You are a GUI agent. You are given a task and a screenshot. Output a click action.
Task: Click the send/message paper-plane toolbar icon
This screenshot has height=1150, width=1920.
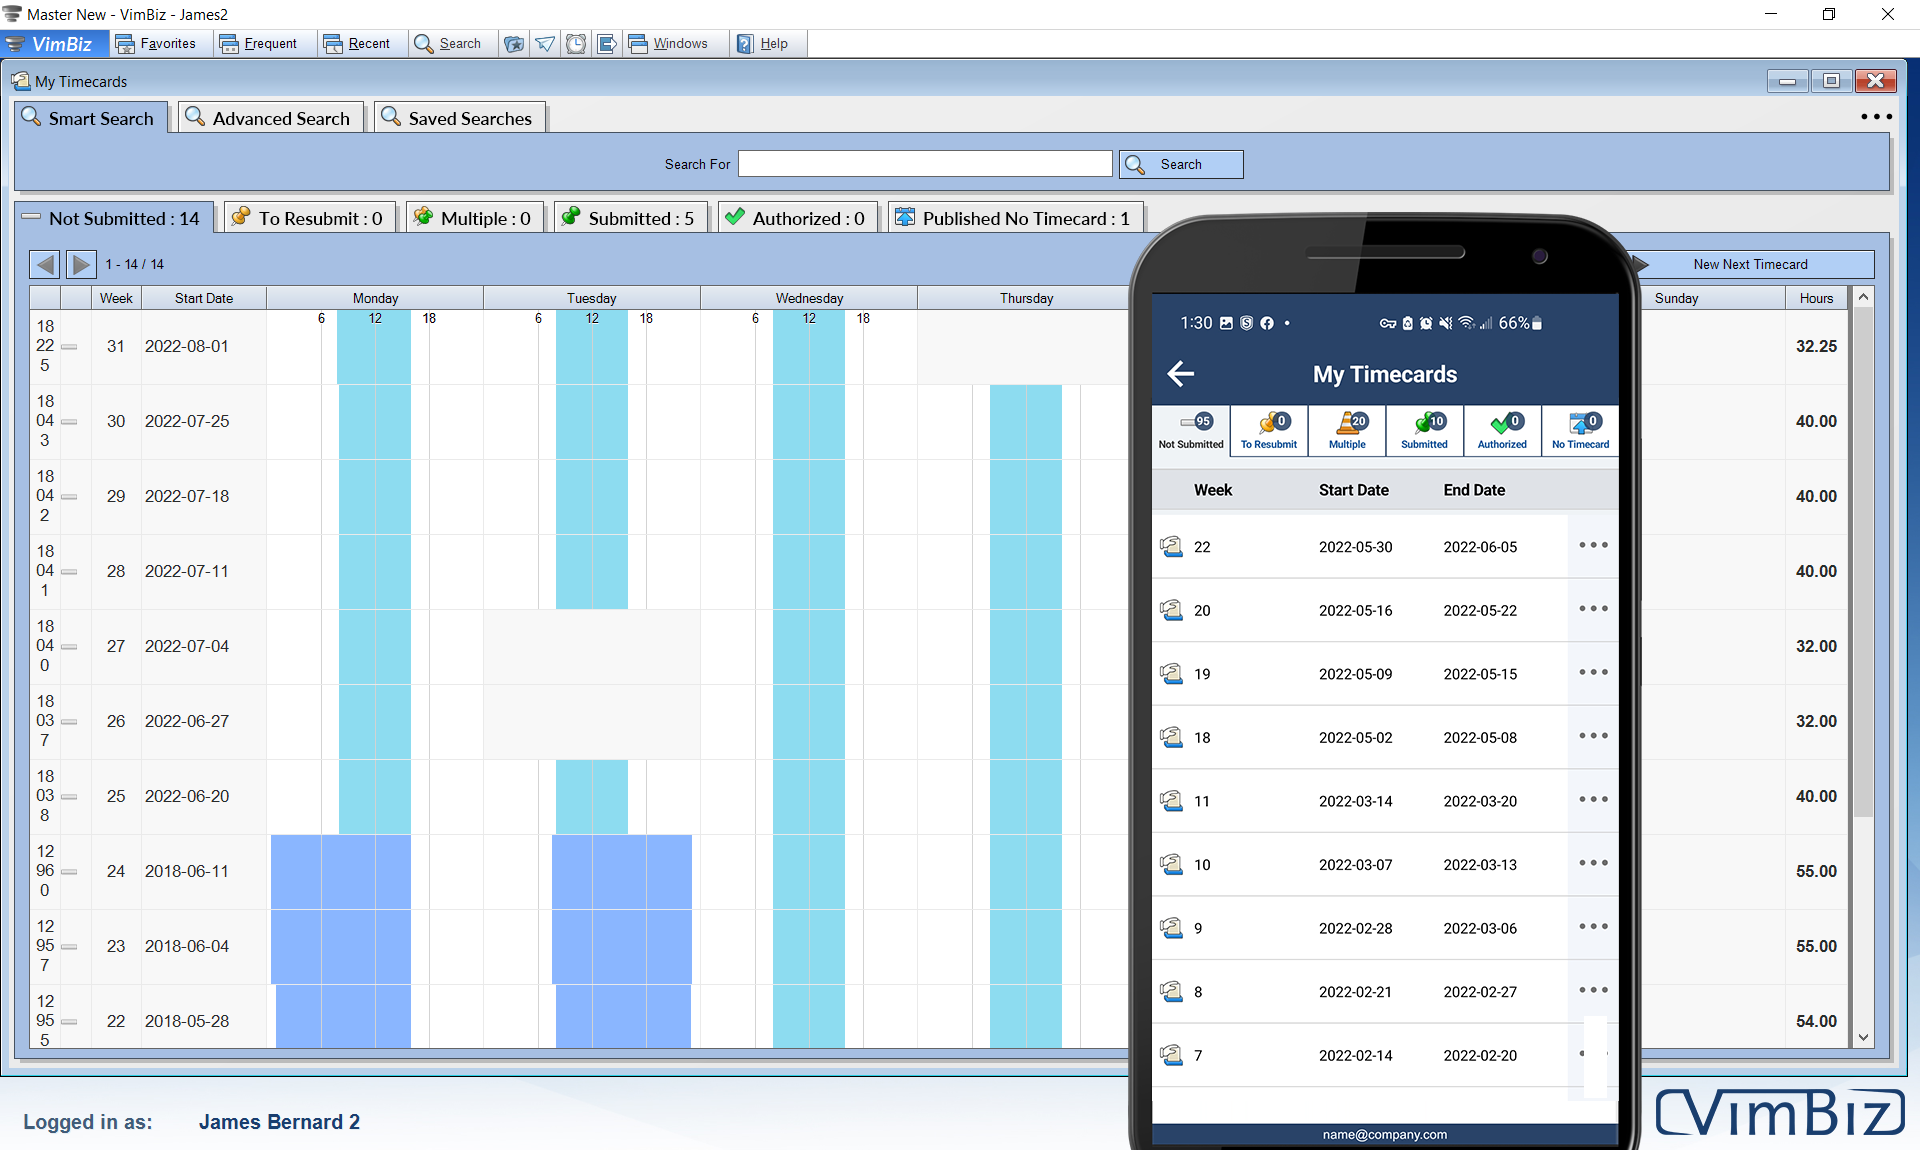(x=545, y=43)
